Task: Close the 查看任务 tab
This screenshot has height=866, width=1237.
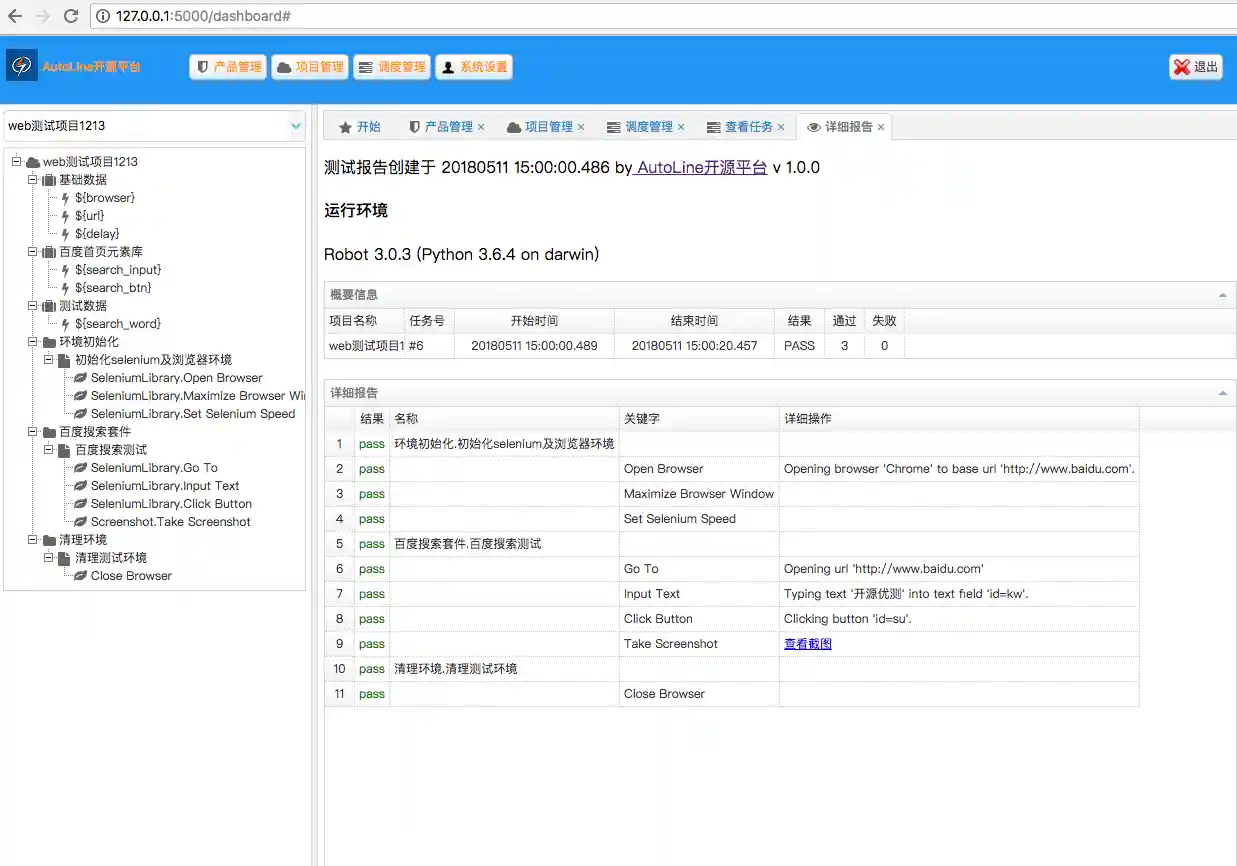Action: [x=781, y=127]
